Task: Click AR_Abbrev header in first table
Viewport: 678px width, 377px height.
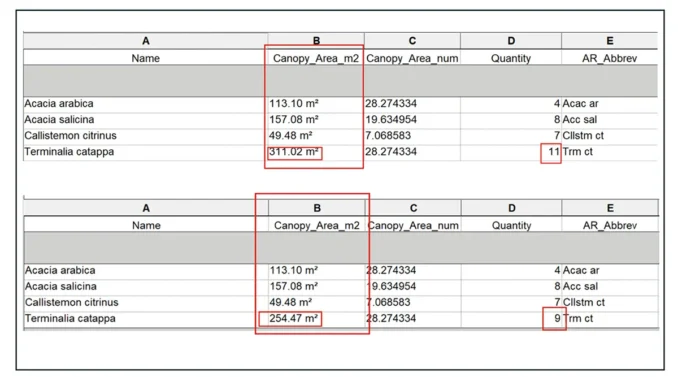Action: (609, 58)
